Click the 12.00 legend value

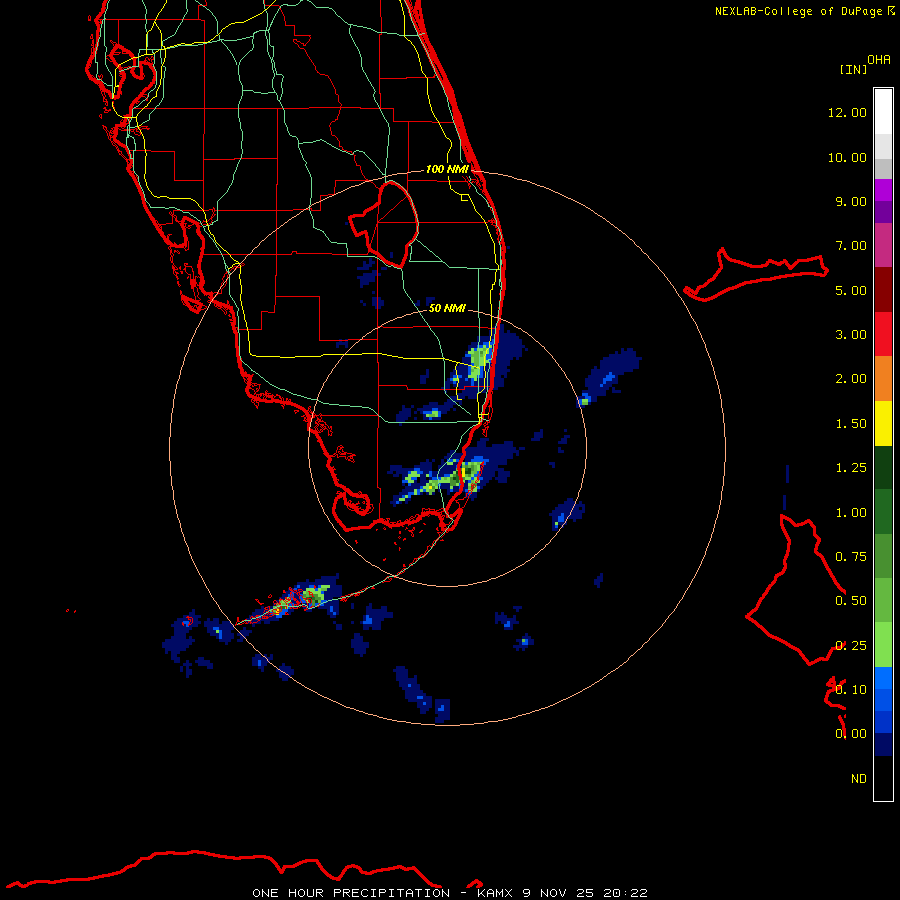(847, 112)
